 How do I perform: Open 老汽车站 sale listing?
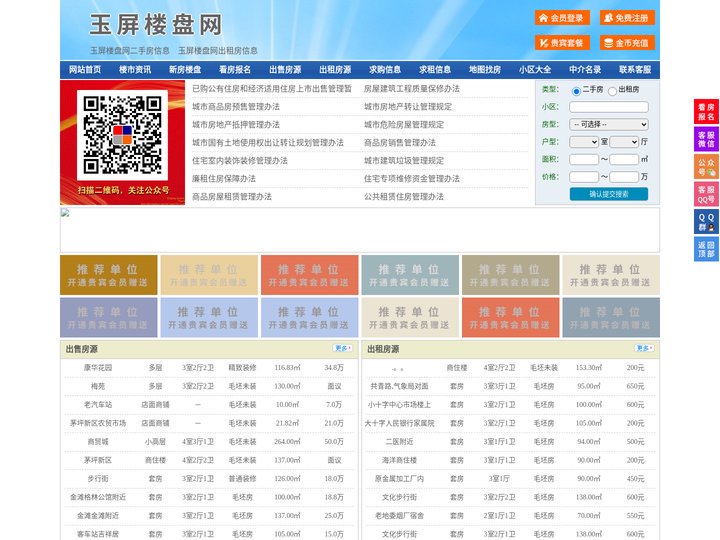click(x=98, y=405)
